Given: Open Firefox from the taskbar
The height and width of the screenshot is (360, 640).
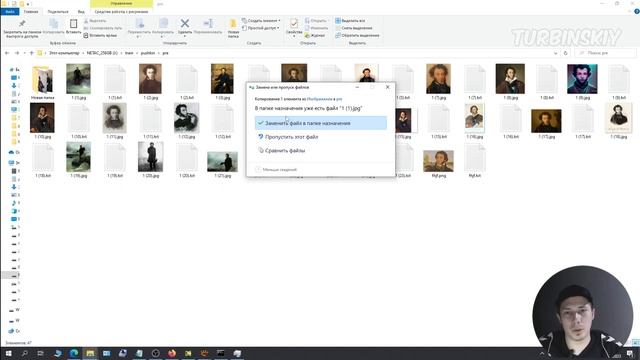Looking at the screenshot, I should click(x=172, y=353).
